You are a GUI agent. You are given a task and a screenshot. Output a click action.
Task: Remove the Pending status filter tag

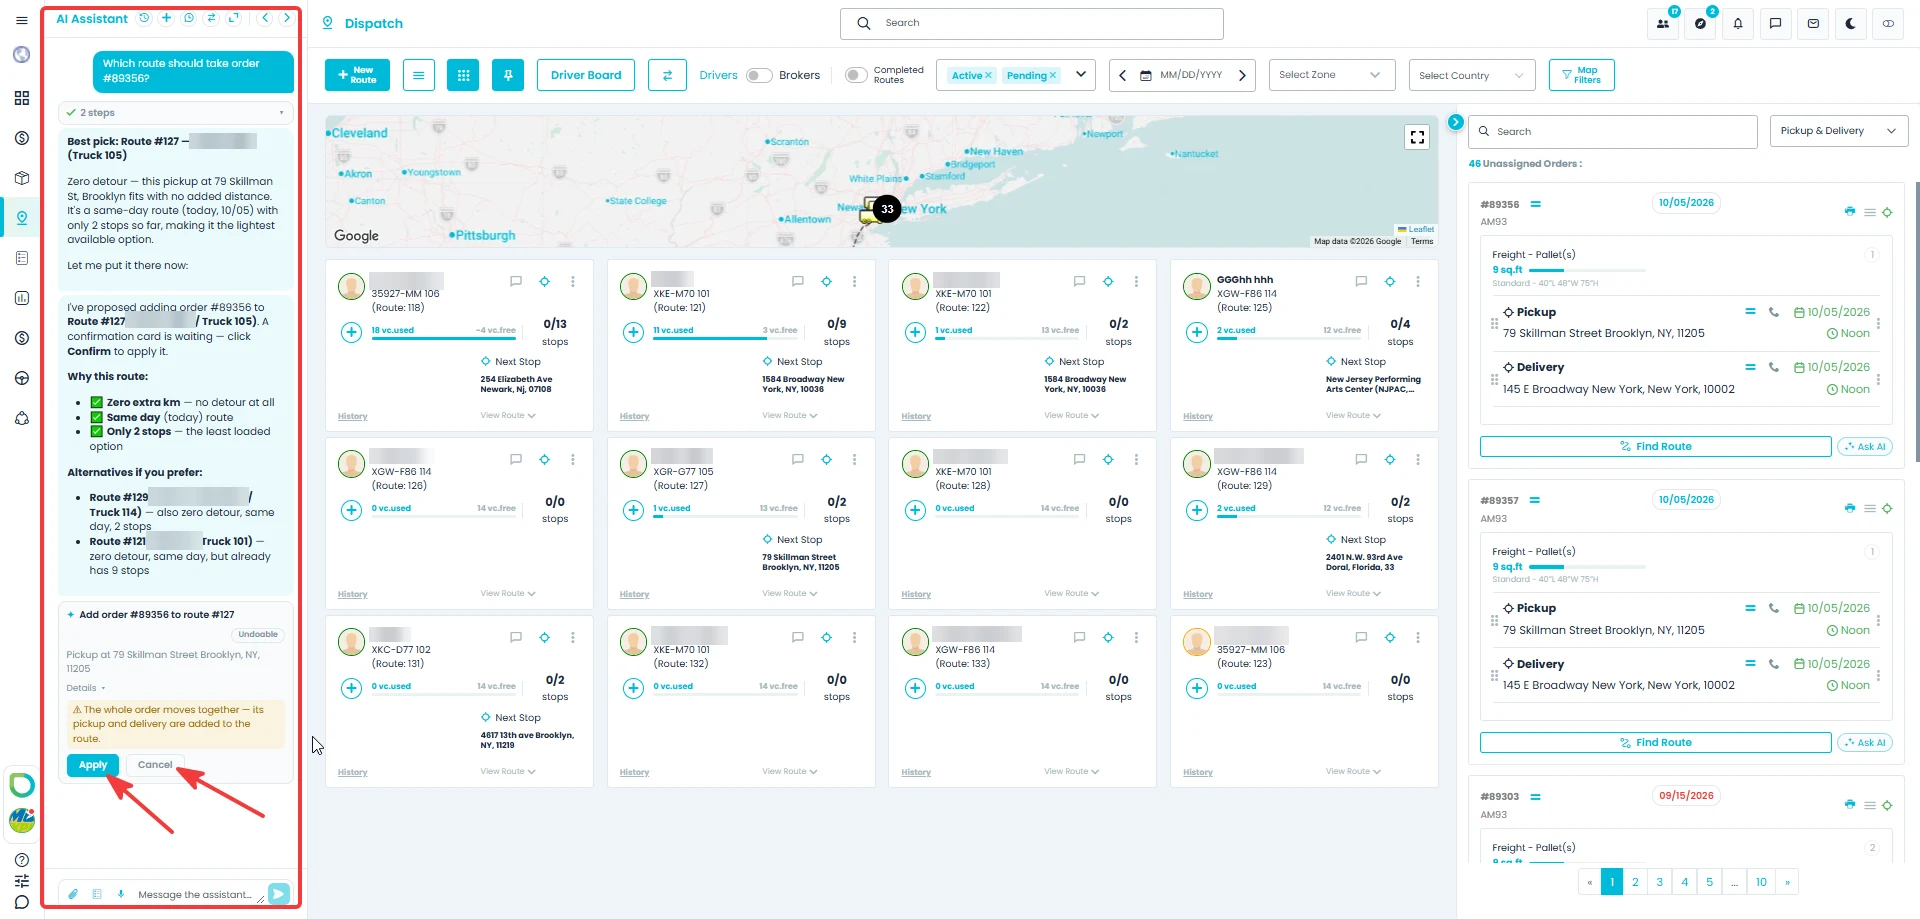(1052, 75)
